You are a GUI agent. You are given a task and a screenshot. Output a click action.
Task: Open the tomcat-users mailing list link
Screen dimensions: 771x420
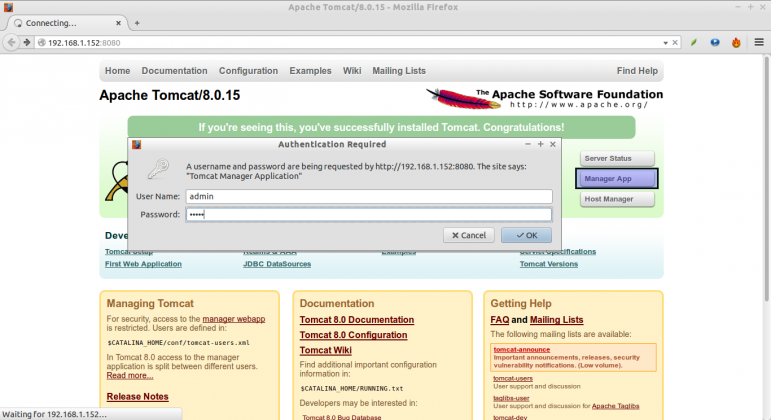(513, 379)
